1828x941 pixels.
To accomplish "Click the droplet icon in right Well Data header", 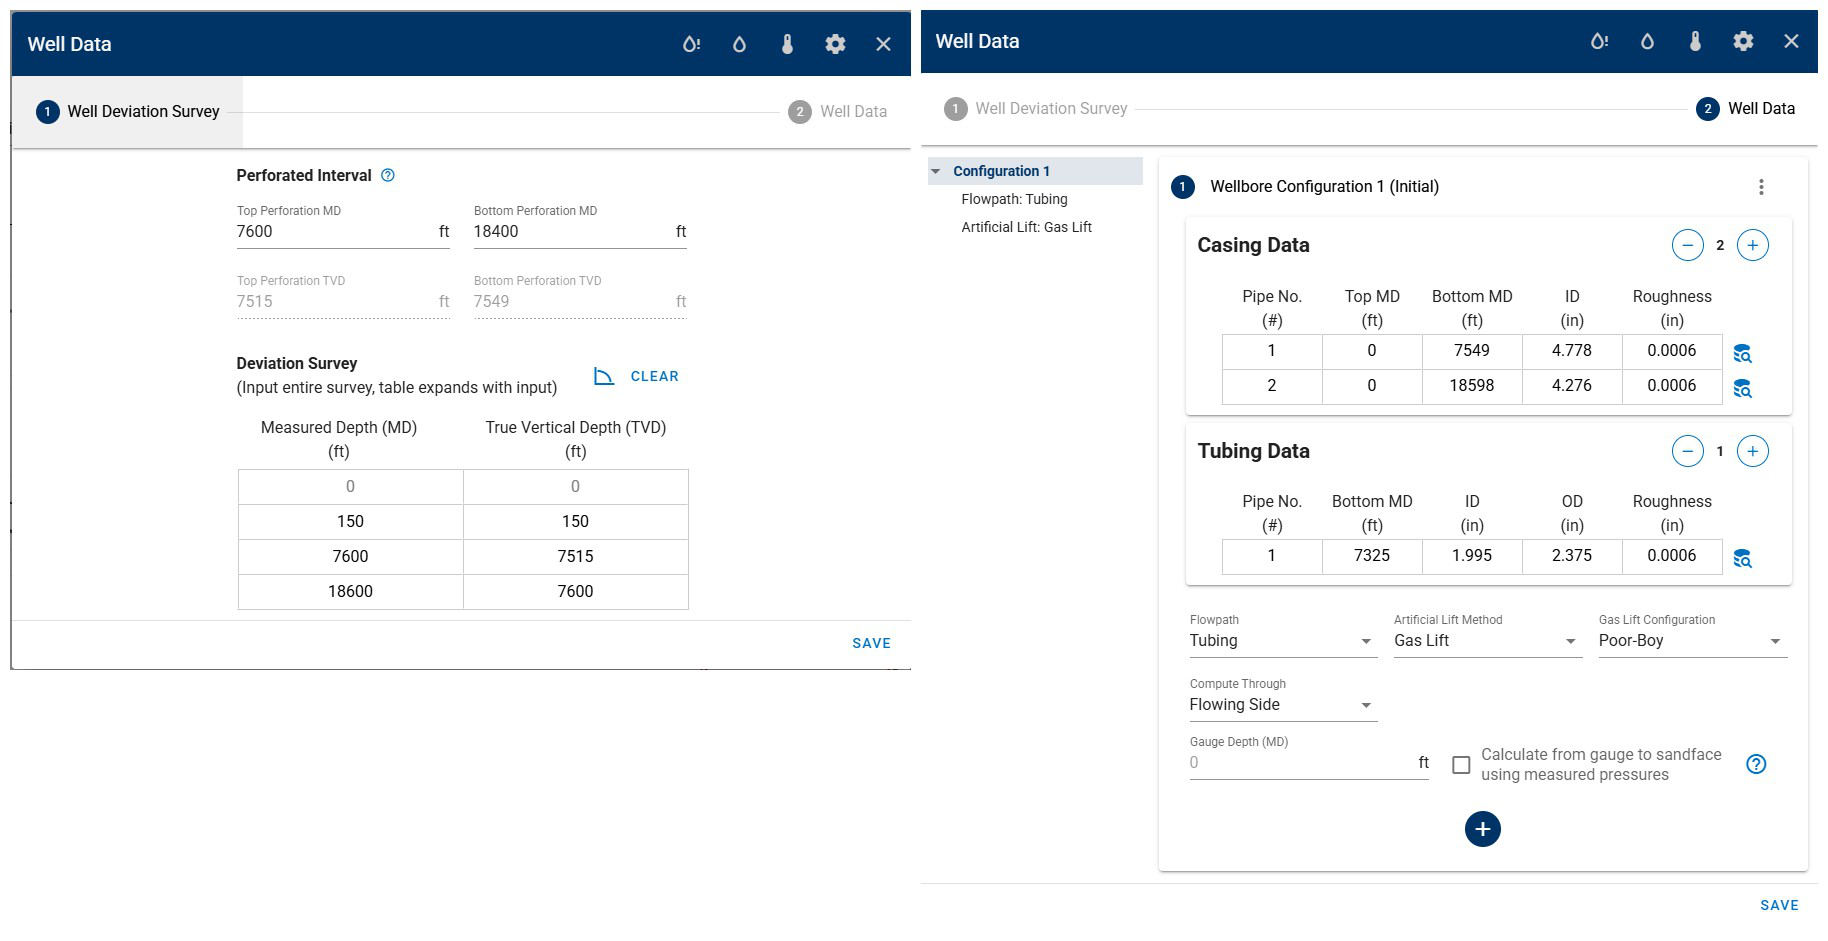I will click(1647, 41).
